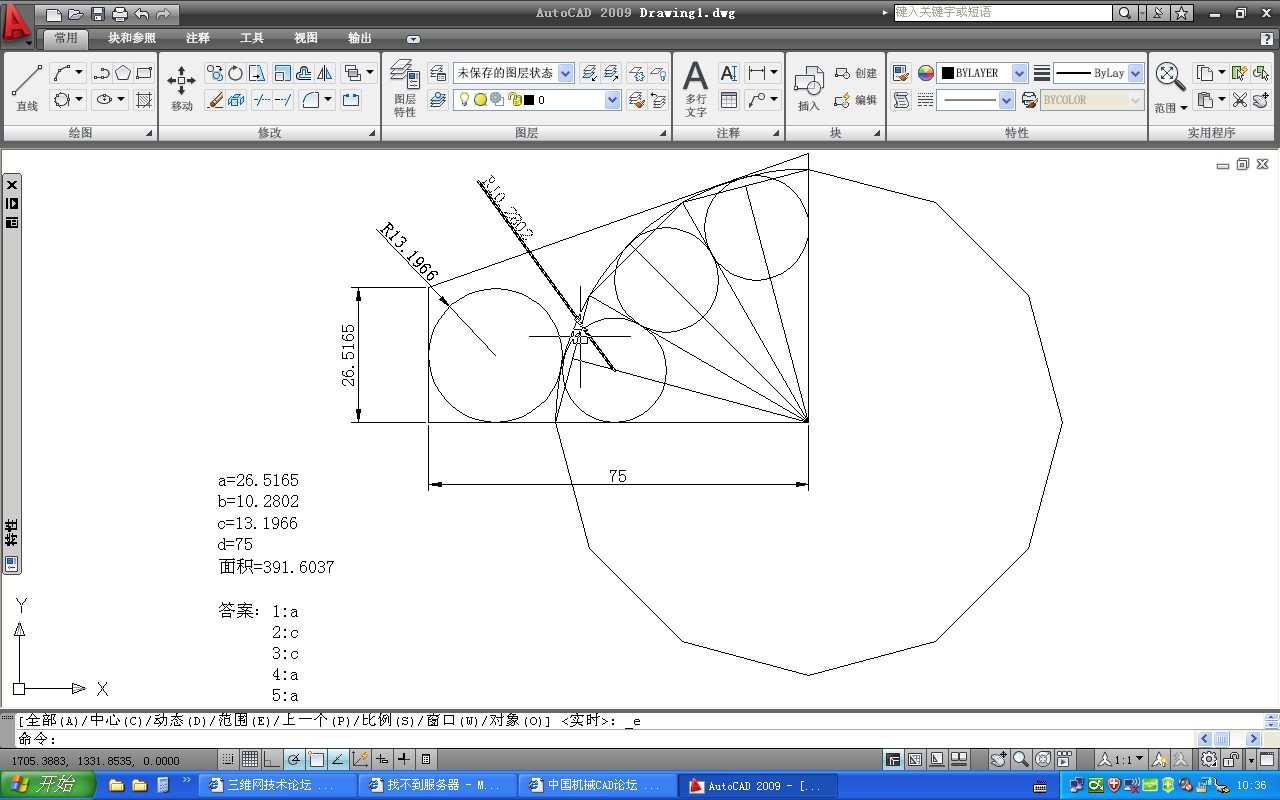Click the Save icon in quick access toolbar
This screenshot has width=1280, height=800.
(x=98, y=14)
